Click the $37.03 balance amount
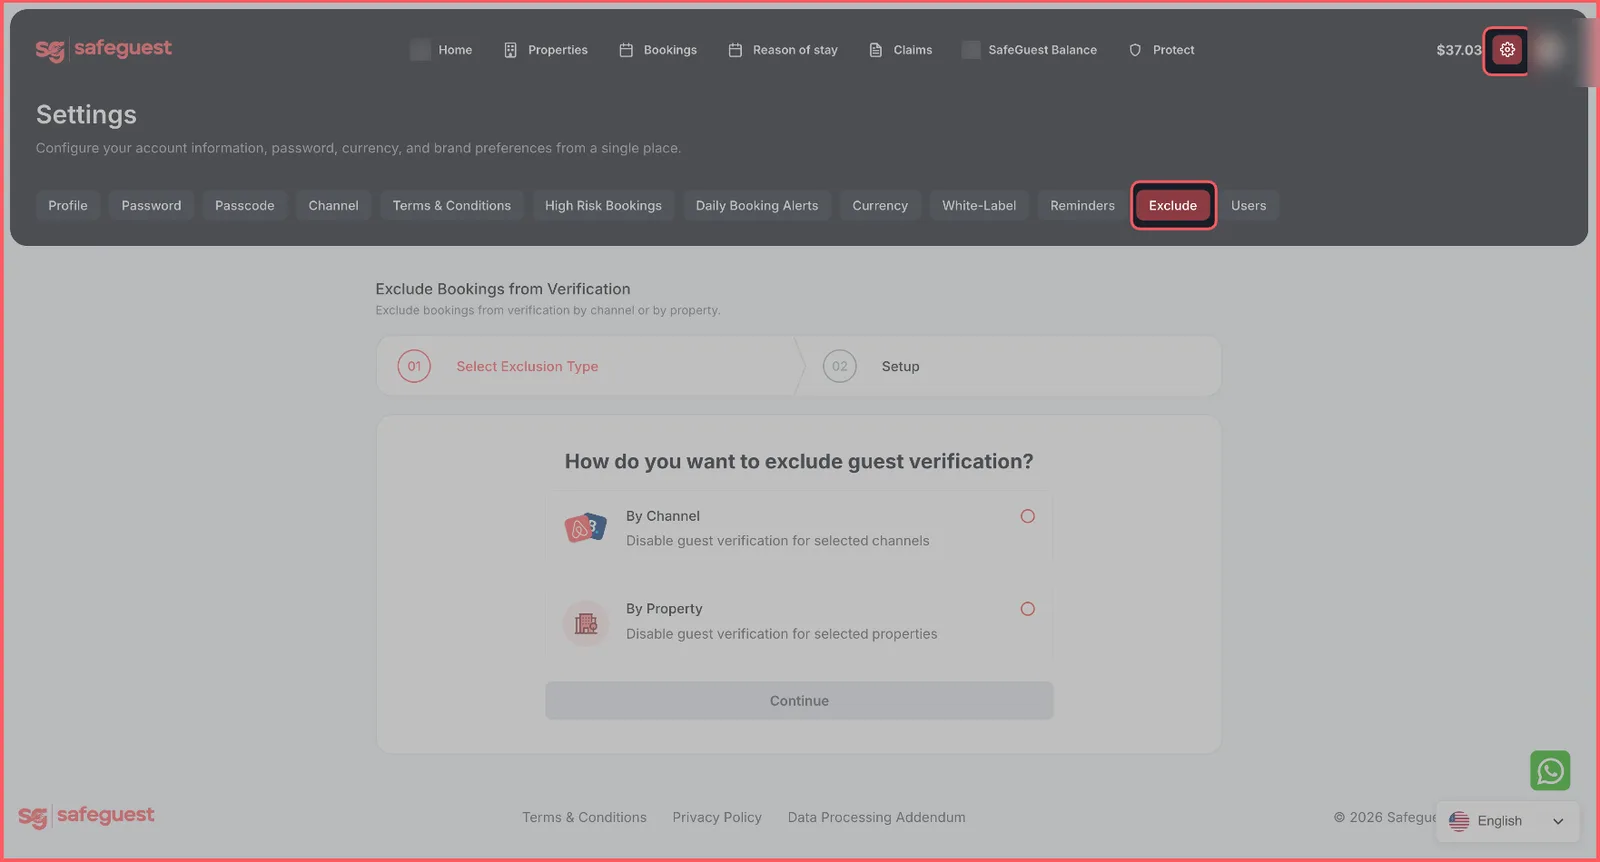The height and width of the screenshot is (862, 1600). (1459, 50)
